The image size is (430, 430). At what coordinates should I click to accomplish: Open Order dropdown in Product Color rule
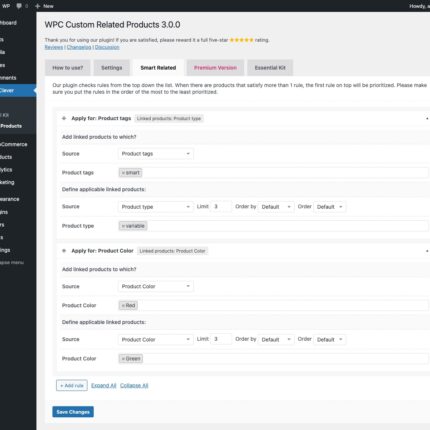coord(329,339)
